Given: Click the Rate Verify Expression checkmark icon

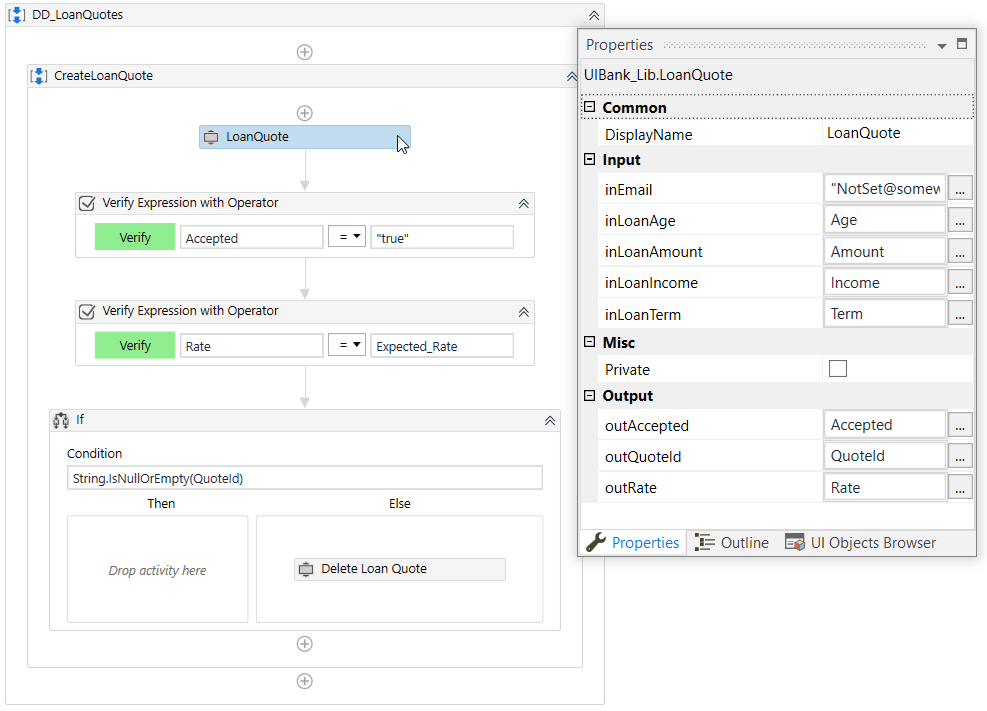Looking at the screenshot, I should [87, 311].
